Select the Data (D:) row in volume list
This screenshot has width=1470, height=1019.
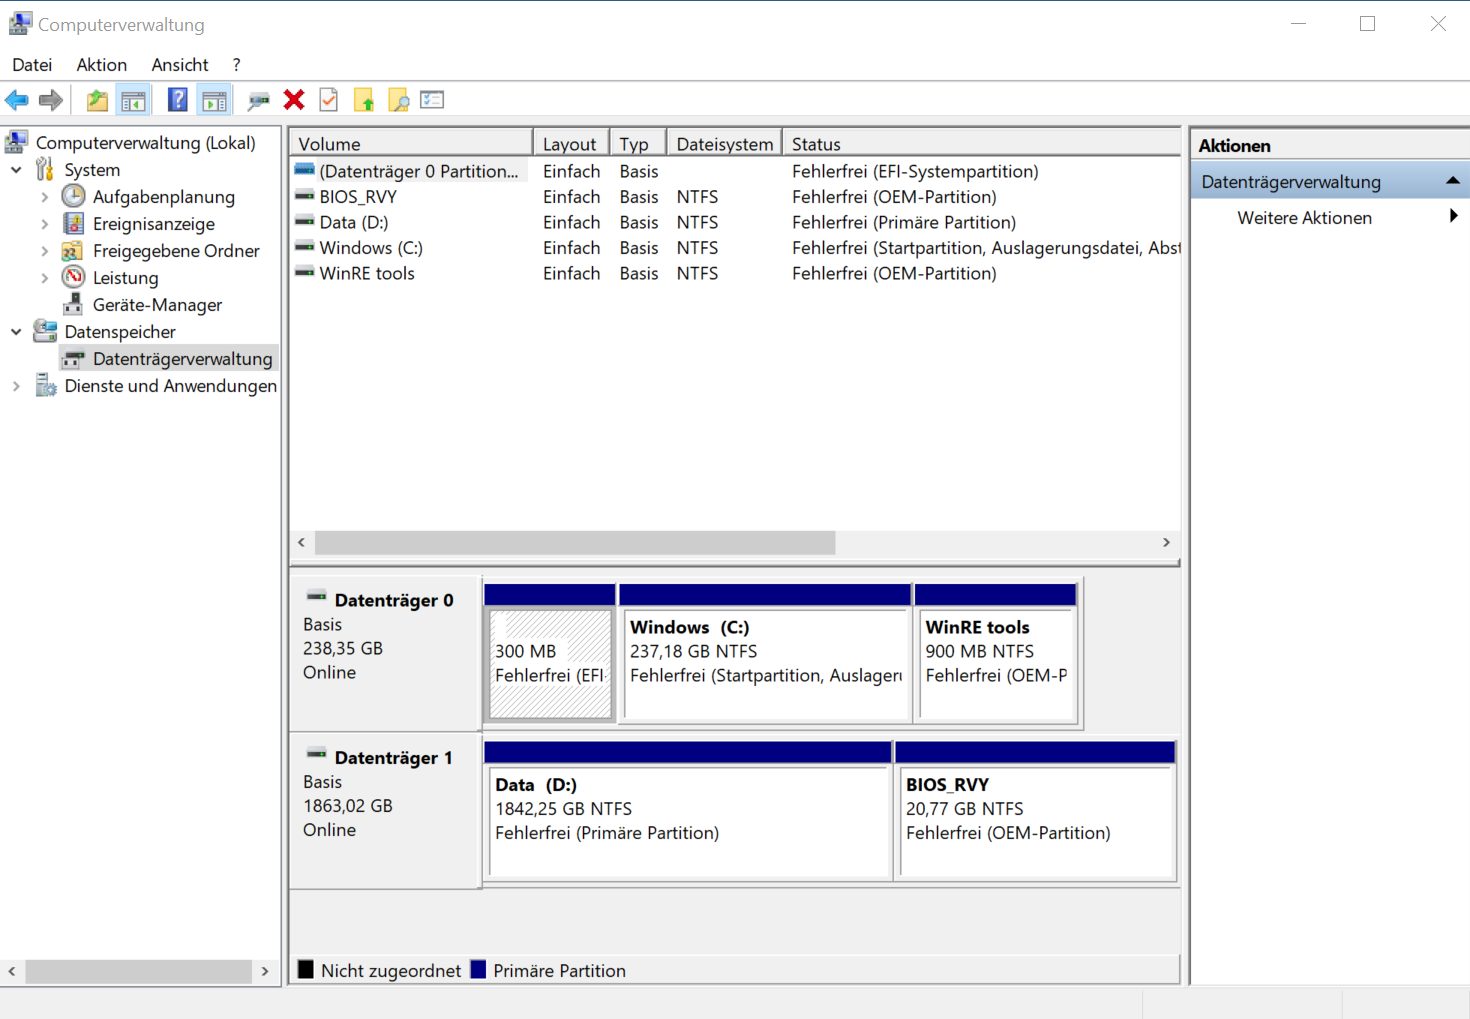(x=736, y=222)
